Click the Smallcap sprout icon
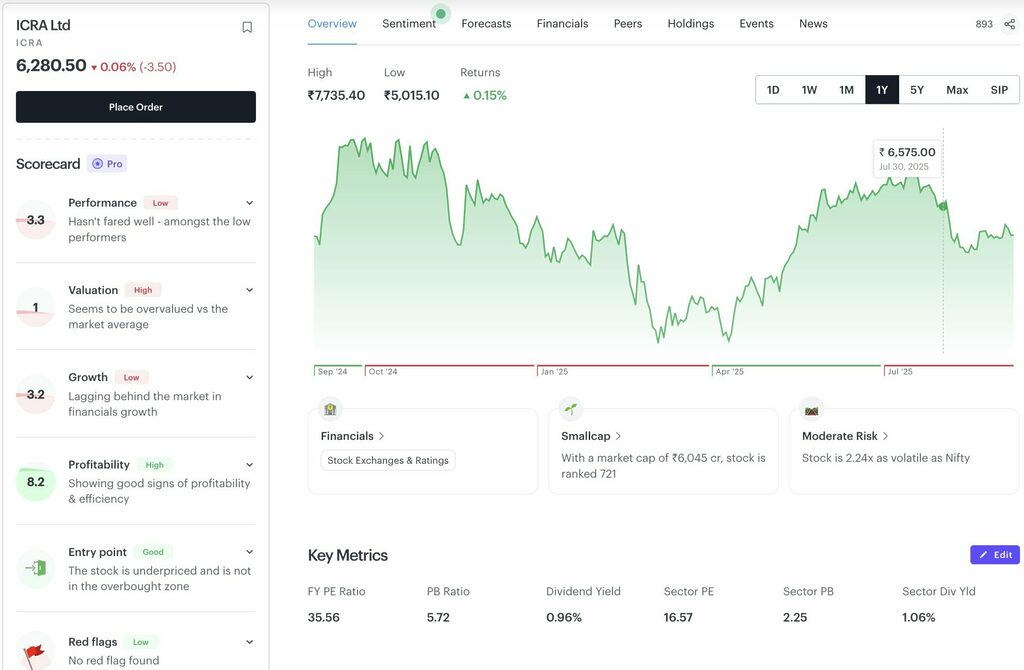The width and height of the screenshot is (1024, 670). (x=571, y=409)
